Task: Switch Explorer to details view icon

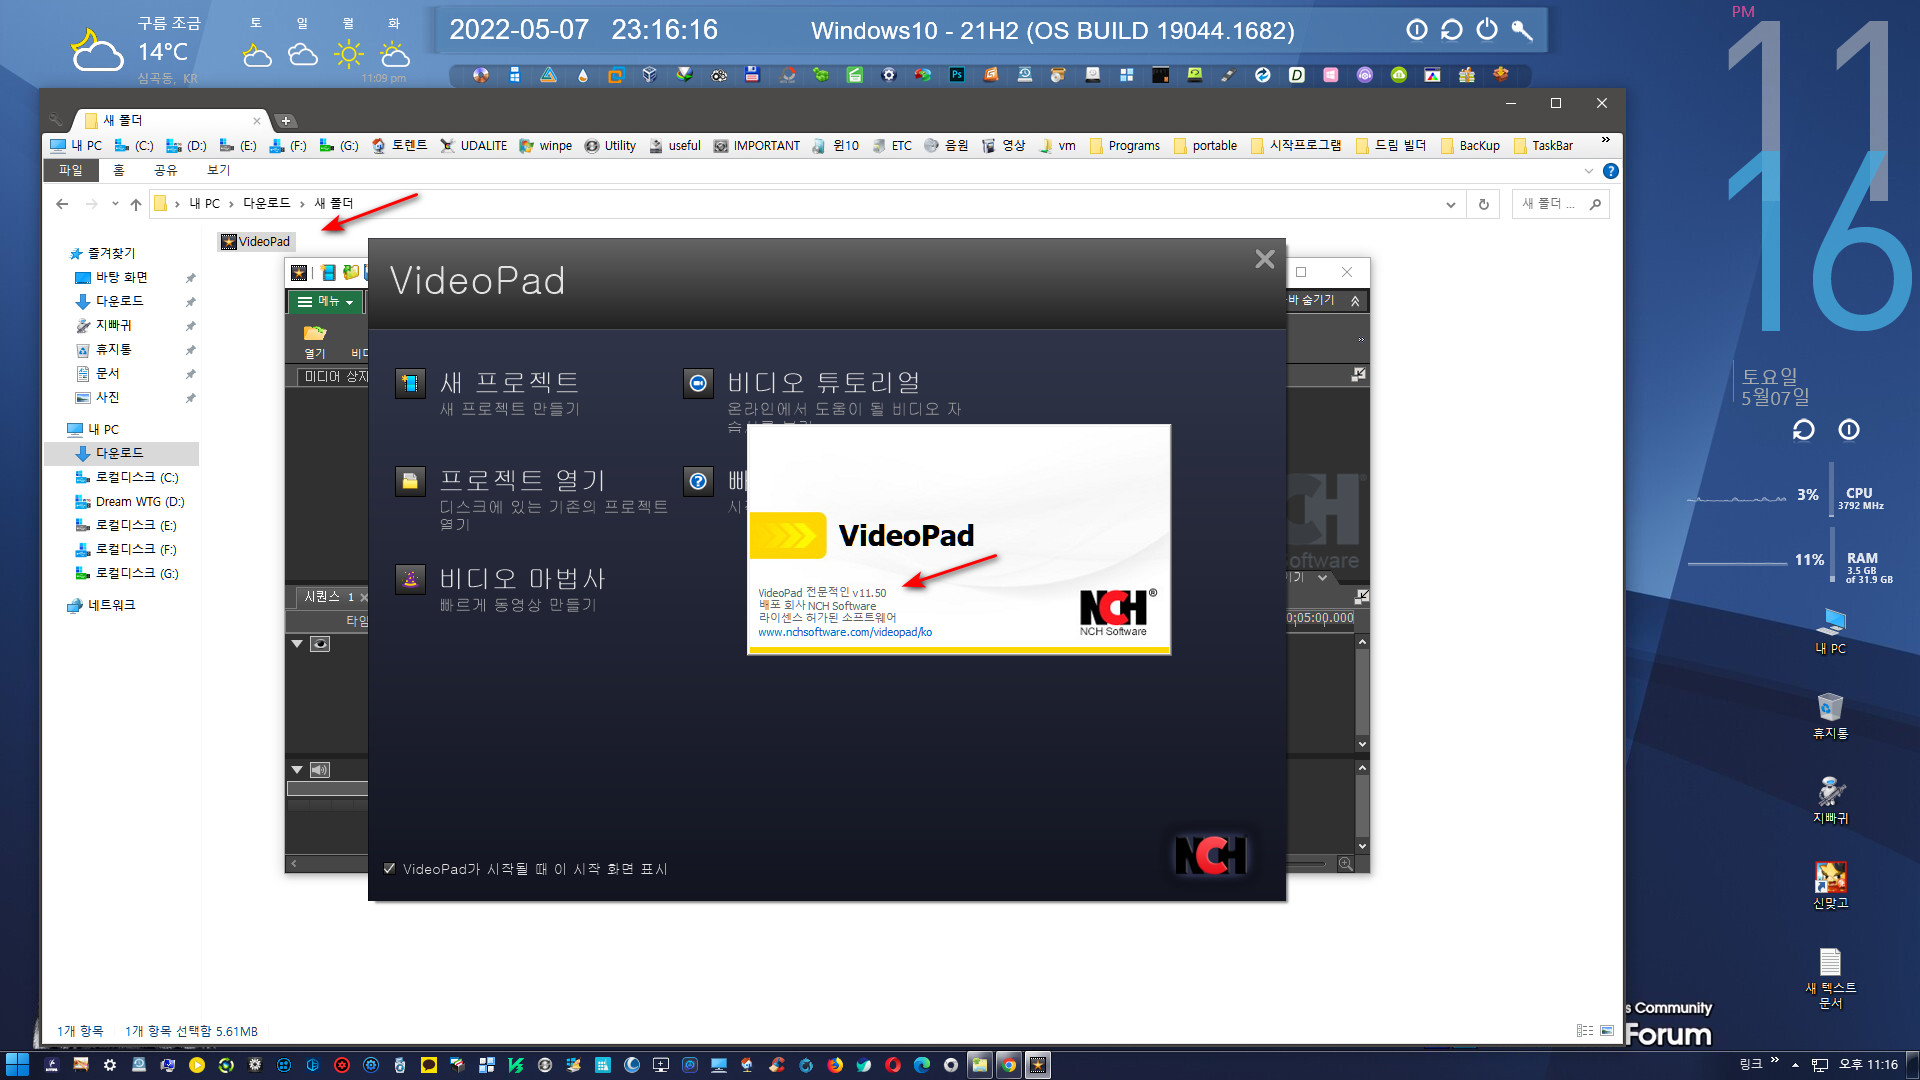Action: (x=1585, y=1030)
